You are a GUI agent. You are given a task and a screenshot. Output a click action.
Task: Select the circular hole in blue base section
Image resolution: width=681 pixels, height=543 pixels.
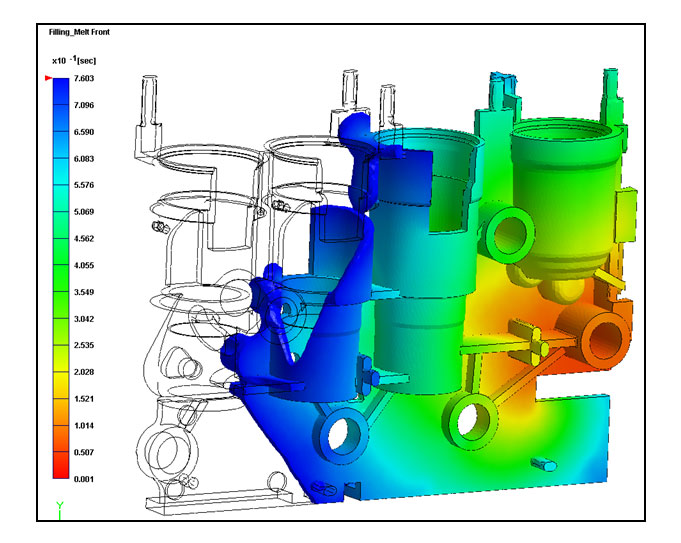(339, 432)
